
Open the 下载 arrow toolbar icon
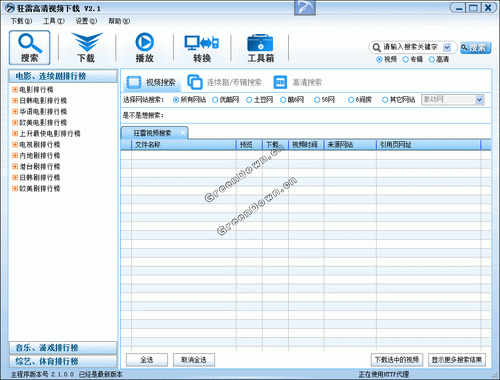[x=87, y=47]
